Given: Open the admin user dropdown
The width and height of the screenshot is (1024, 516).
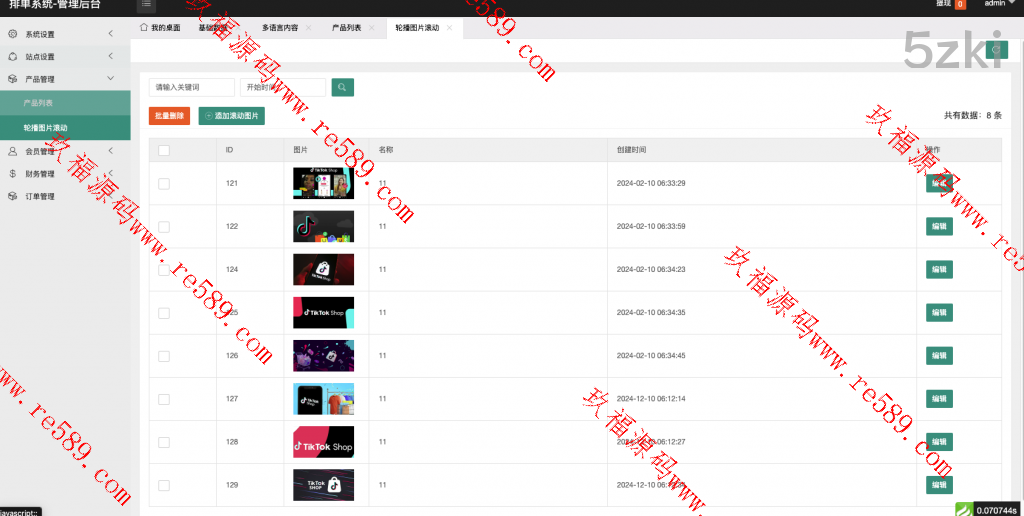Looking at the screenshot, I should [999, 4].
